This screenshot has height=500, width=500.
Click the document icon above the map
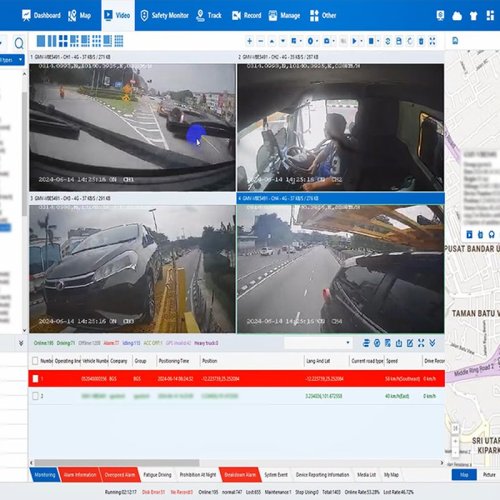coord(455,41)
